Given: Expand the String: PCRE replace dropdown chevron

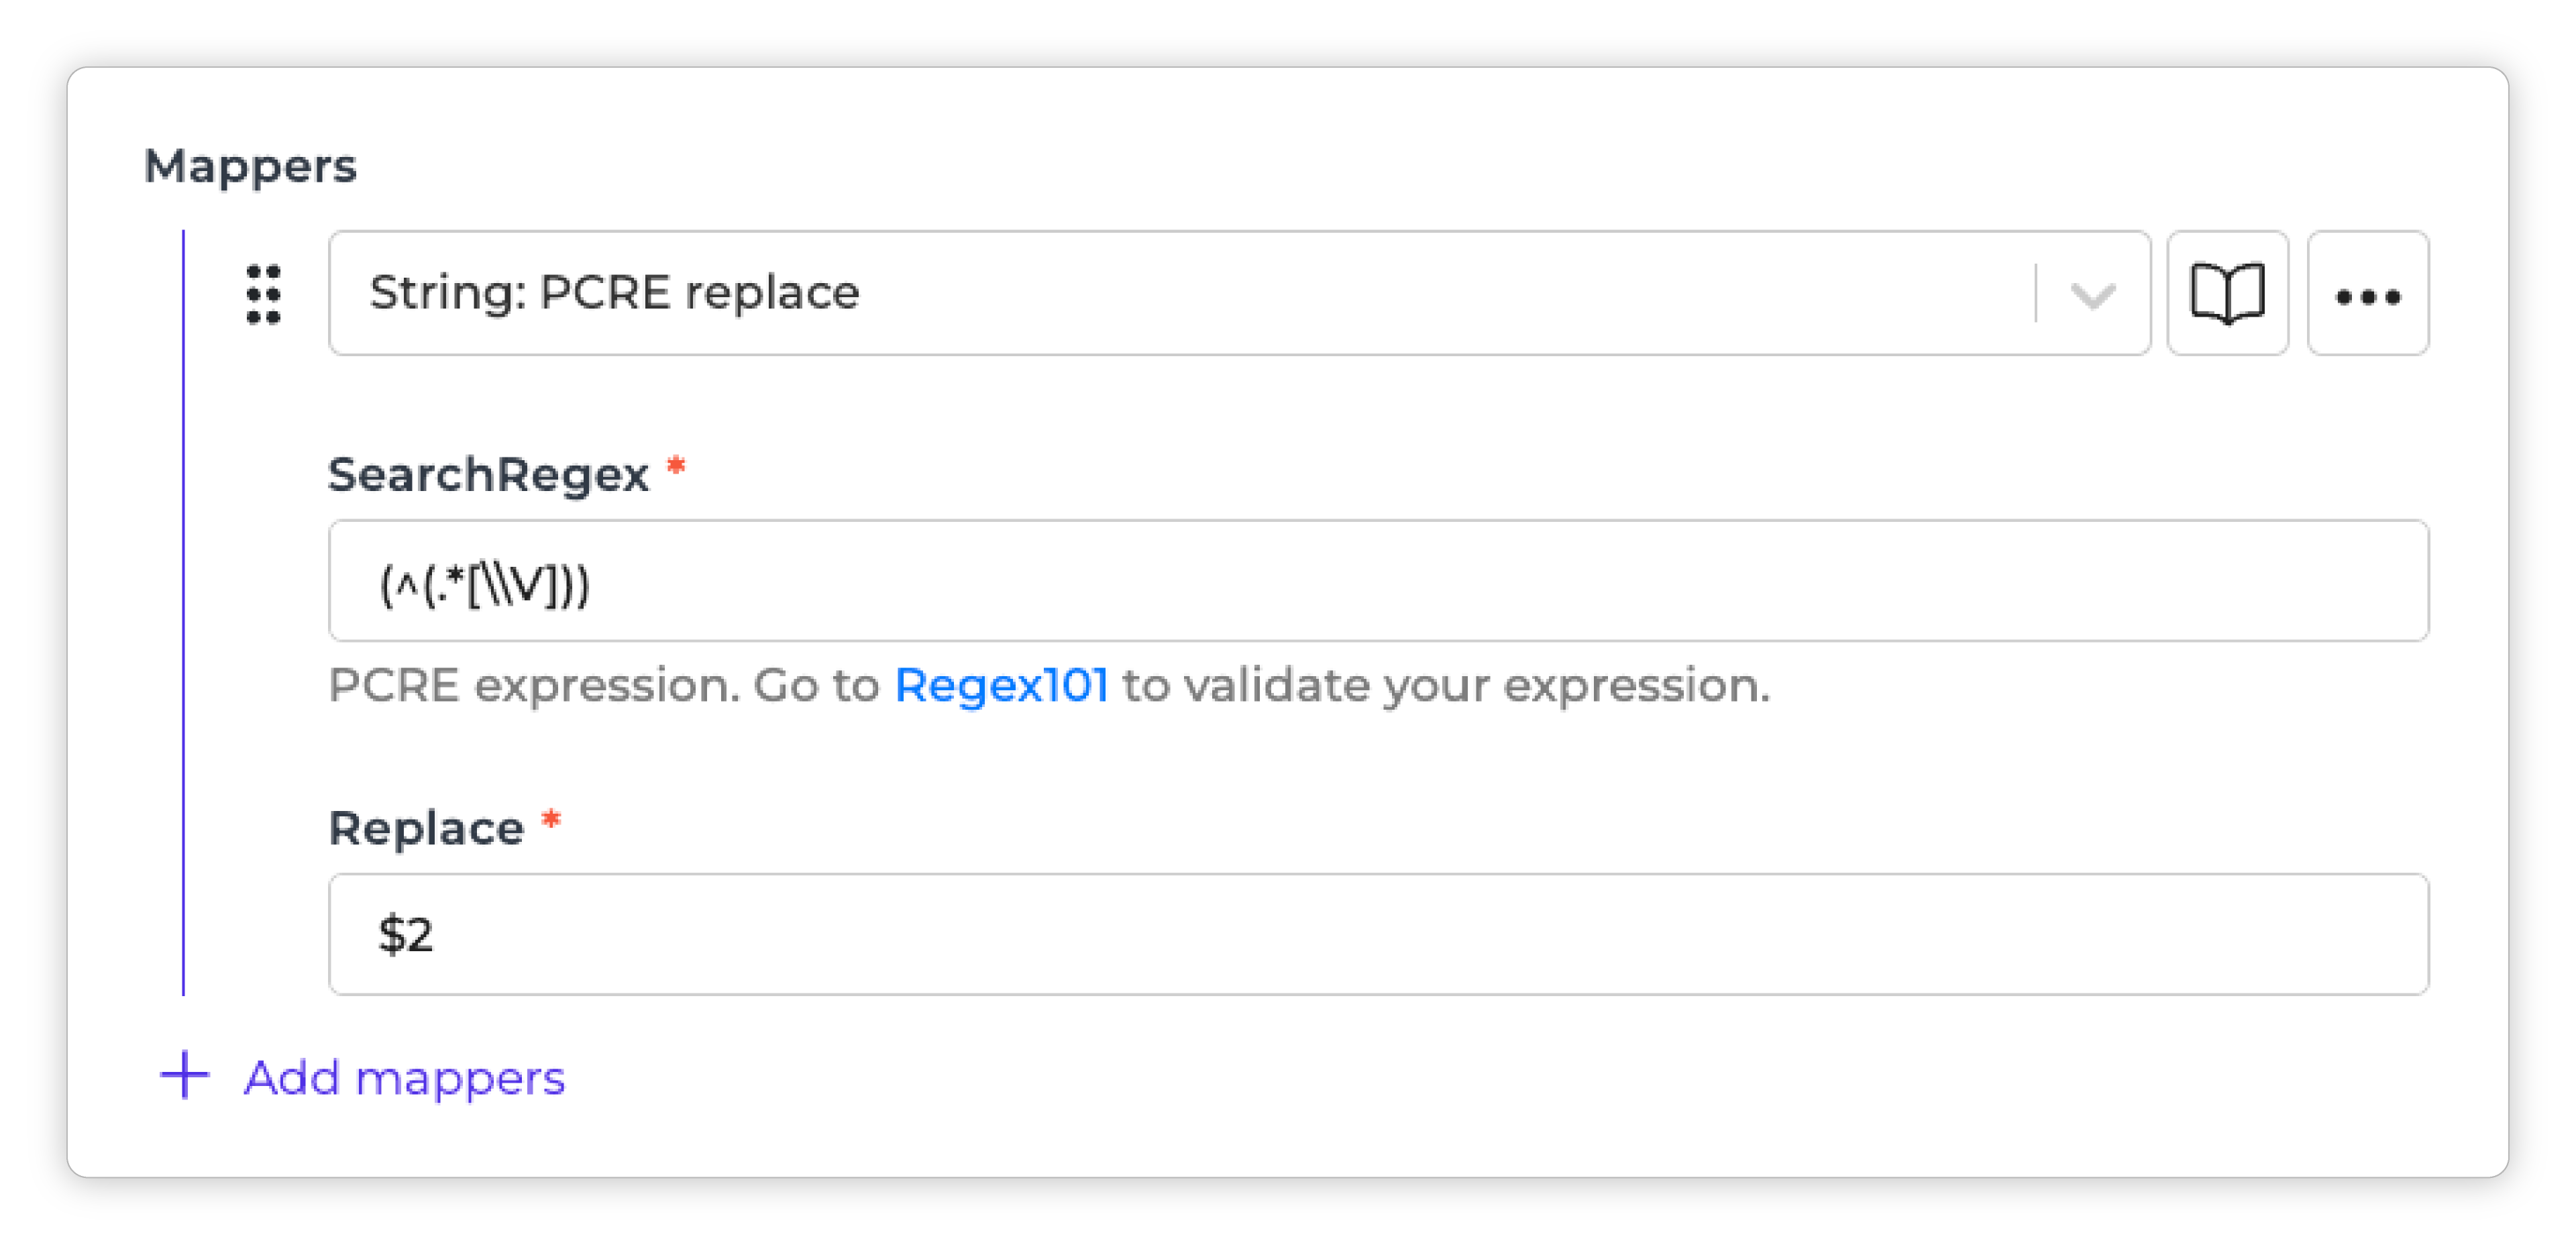Looking at the screenshot, I should pos(2092,295).
